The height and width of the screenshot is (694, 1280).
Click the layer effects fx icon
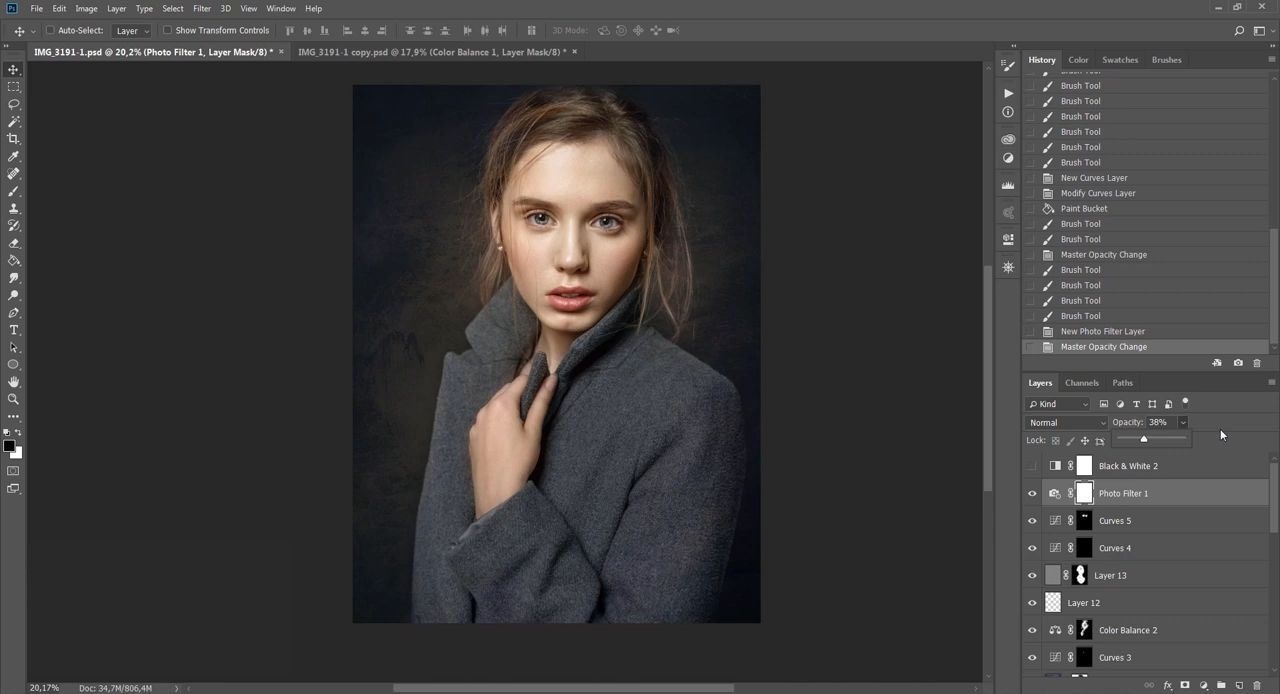coord(1167,686)
